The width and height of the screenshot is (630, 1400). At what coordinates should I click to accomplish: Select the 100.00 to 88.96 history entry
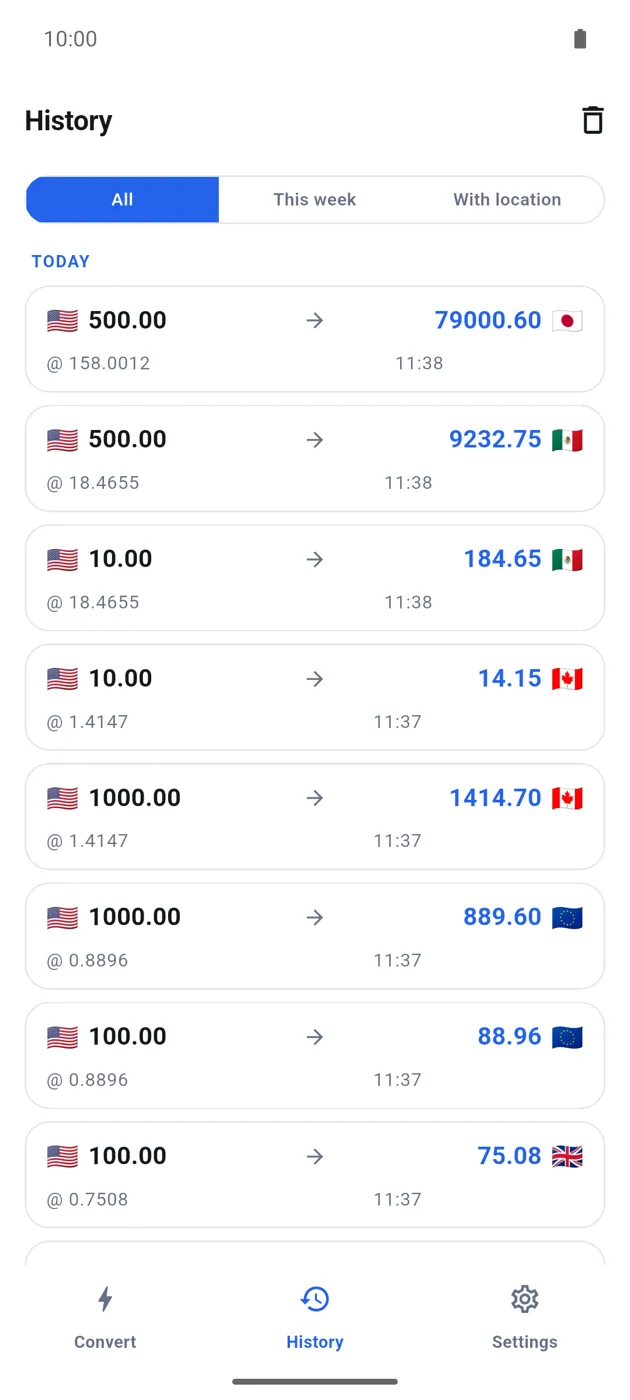pyautogui.click(x=315, y=1056)
